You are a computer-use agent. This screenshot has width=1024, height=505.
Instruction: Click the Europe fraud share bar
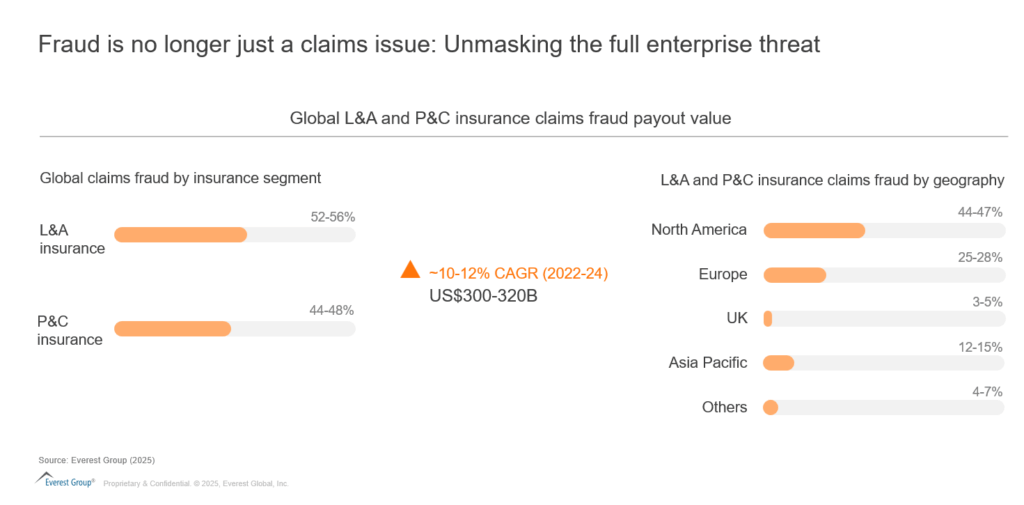(x=883, y=275)
